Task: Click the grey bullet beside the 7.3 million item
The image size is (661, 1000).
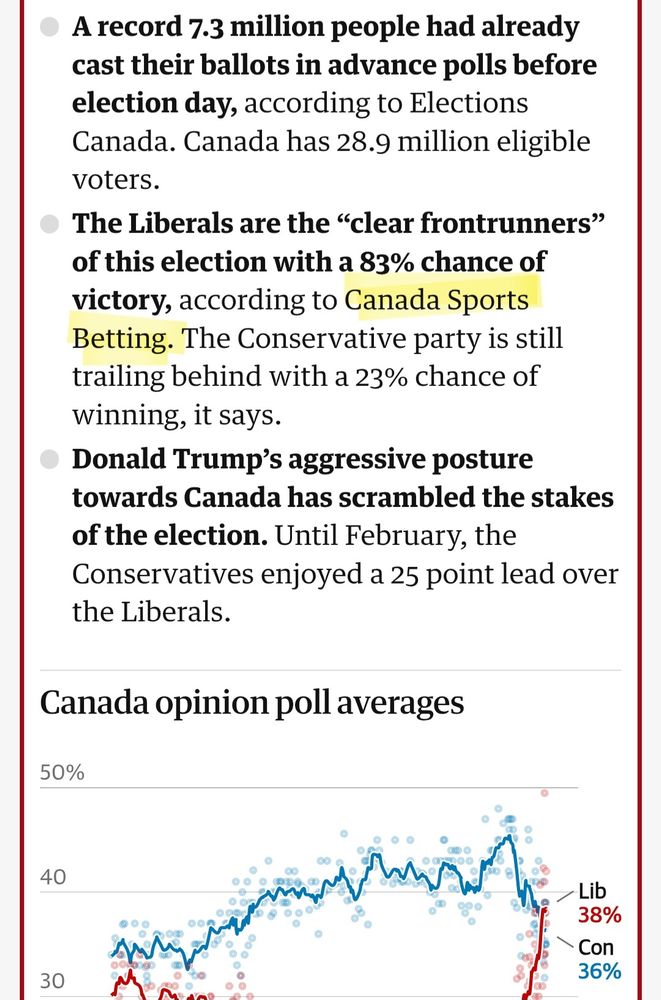Action: pos(50,27)
